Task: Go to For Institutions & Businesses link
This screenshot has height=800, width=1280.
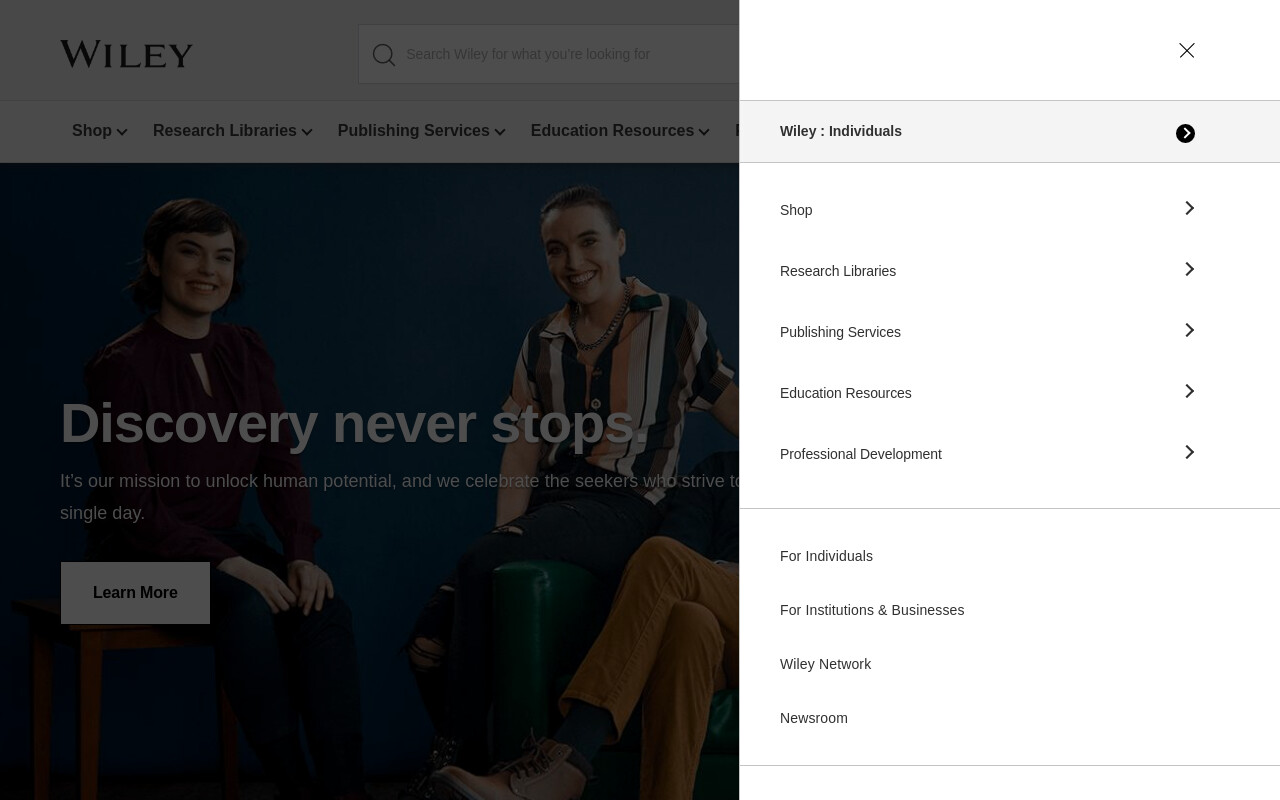Action: click(872, 610)
